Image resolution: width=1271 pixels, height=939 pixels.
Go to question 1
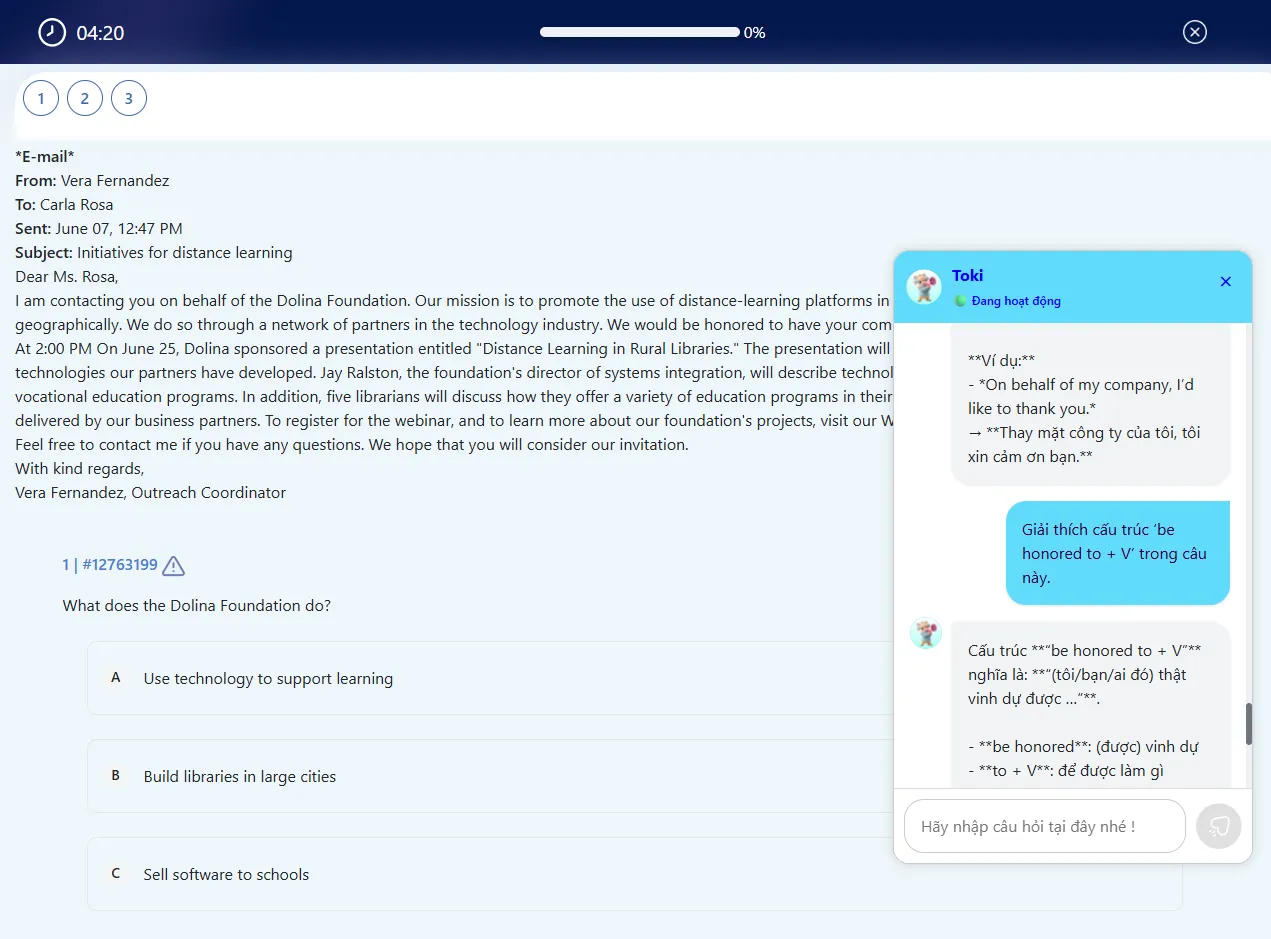point(41,98)
